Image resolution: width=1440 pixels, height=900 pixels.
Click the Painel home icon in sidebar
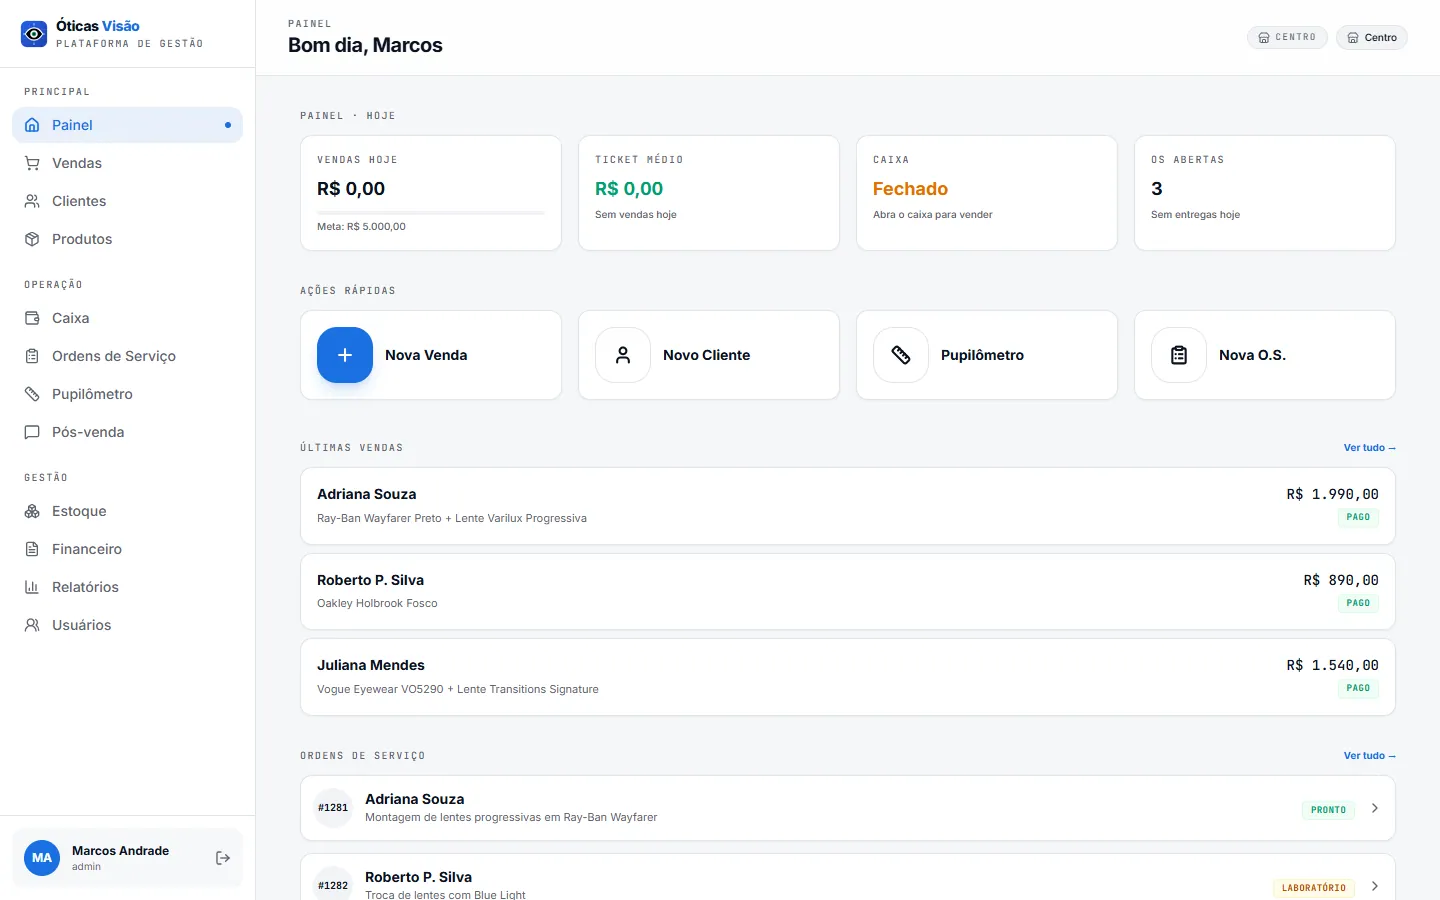(32, 125)
